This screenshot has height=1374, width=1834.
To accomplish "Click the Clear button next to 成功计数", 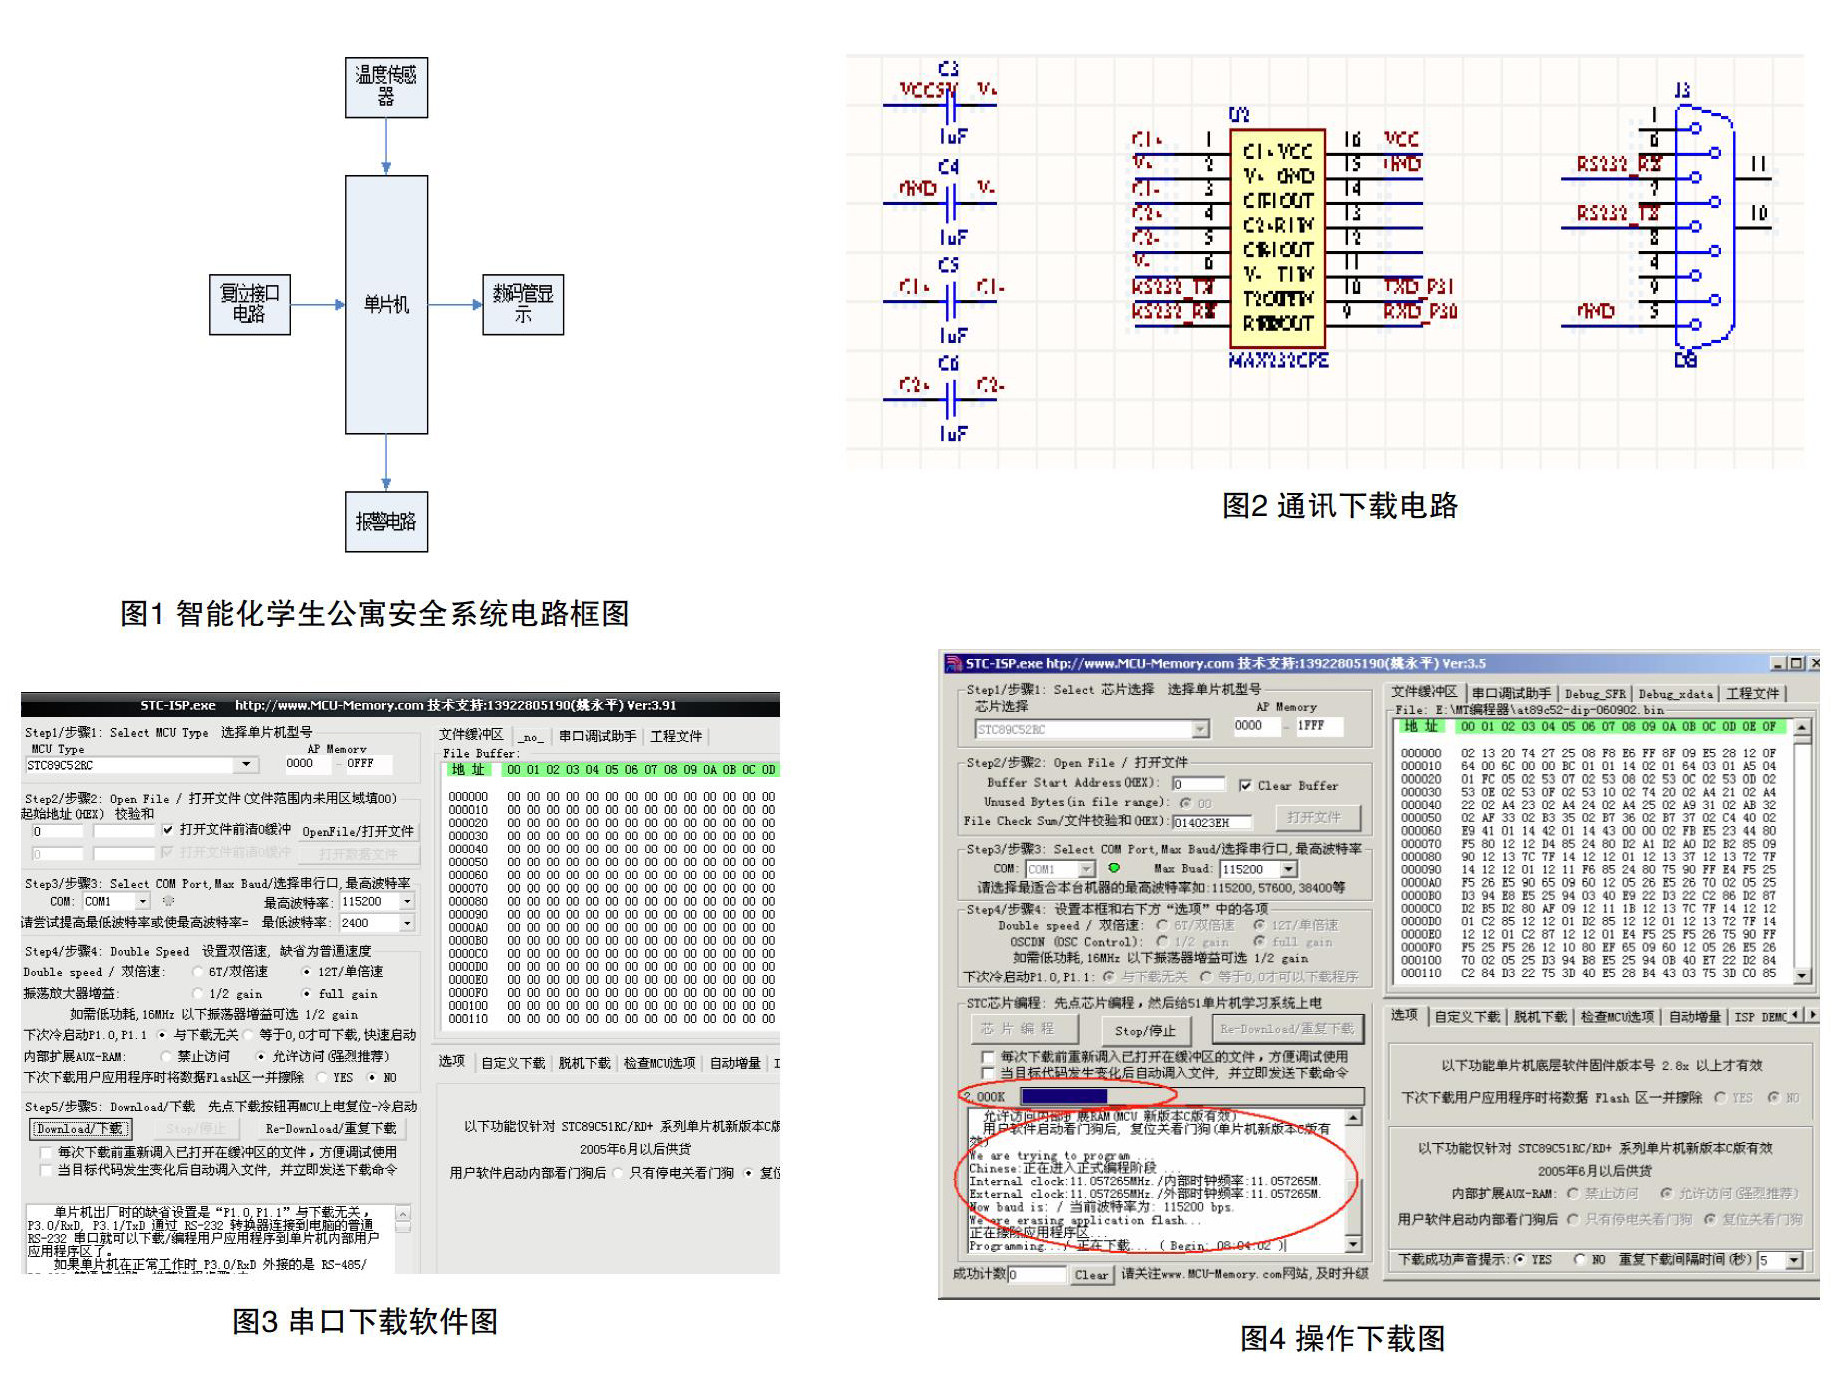I will coord(1091,1274).
